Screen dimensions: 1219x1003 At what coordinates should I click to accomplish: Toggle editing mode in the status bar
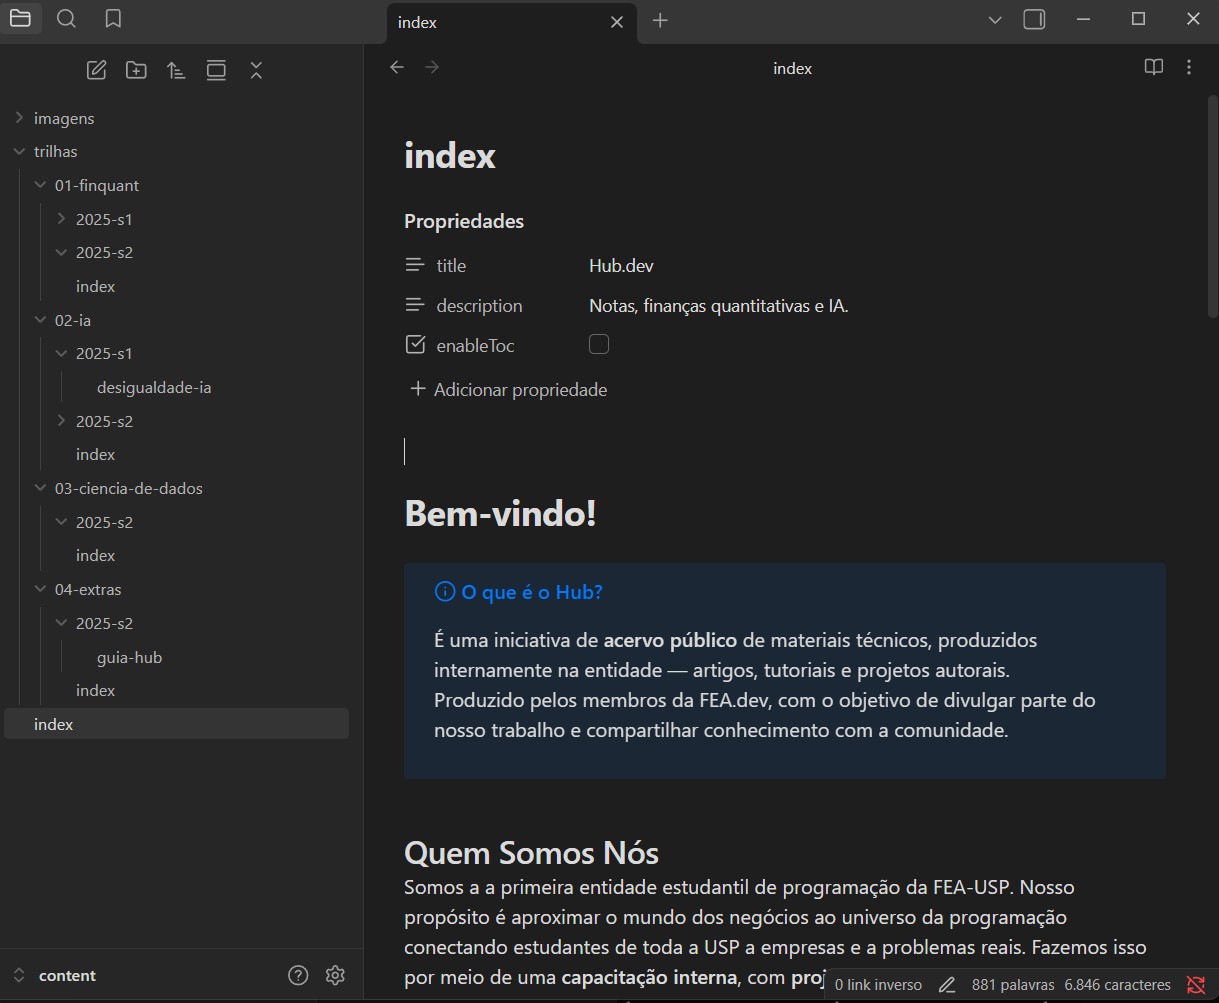click(x=946, y=984)
